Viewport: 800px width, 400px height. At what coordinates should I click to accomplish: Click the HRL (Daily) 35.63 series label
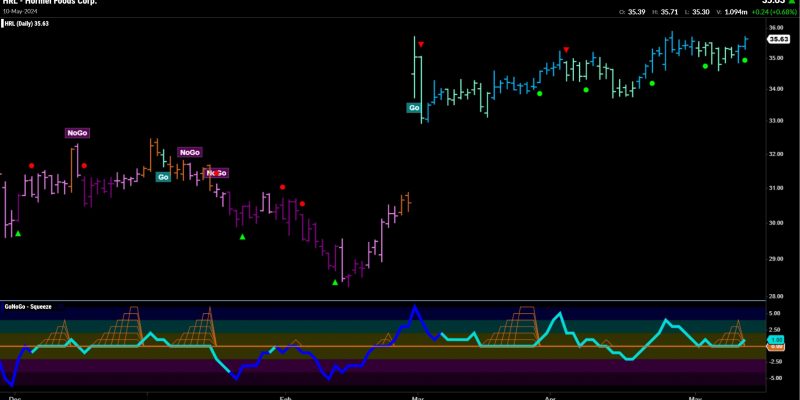click(27, 23)
